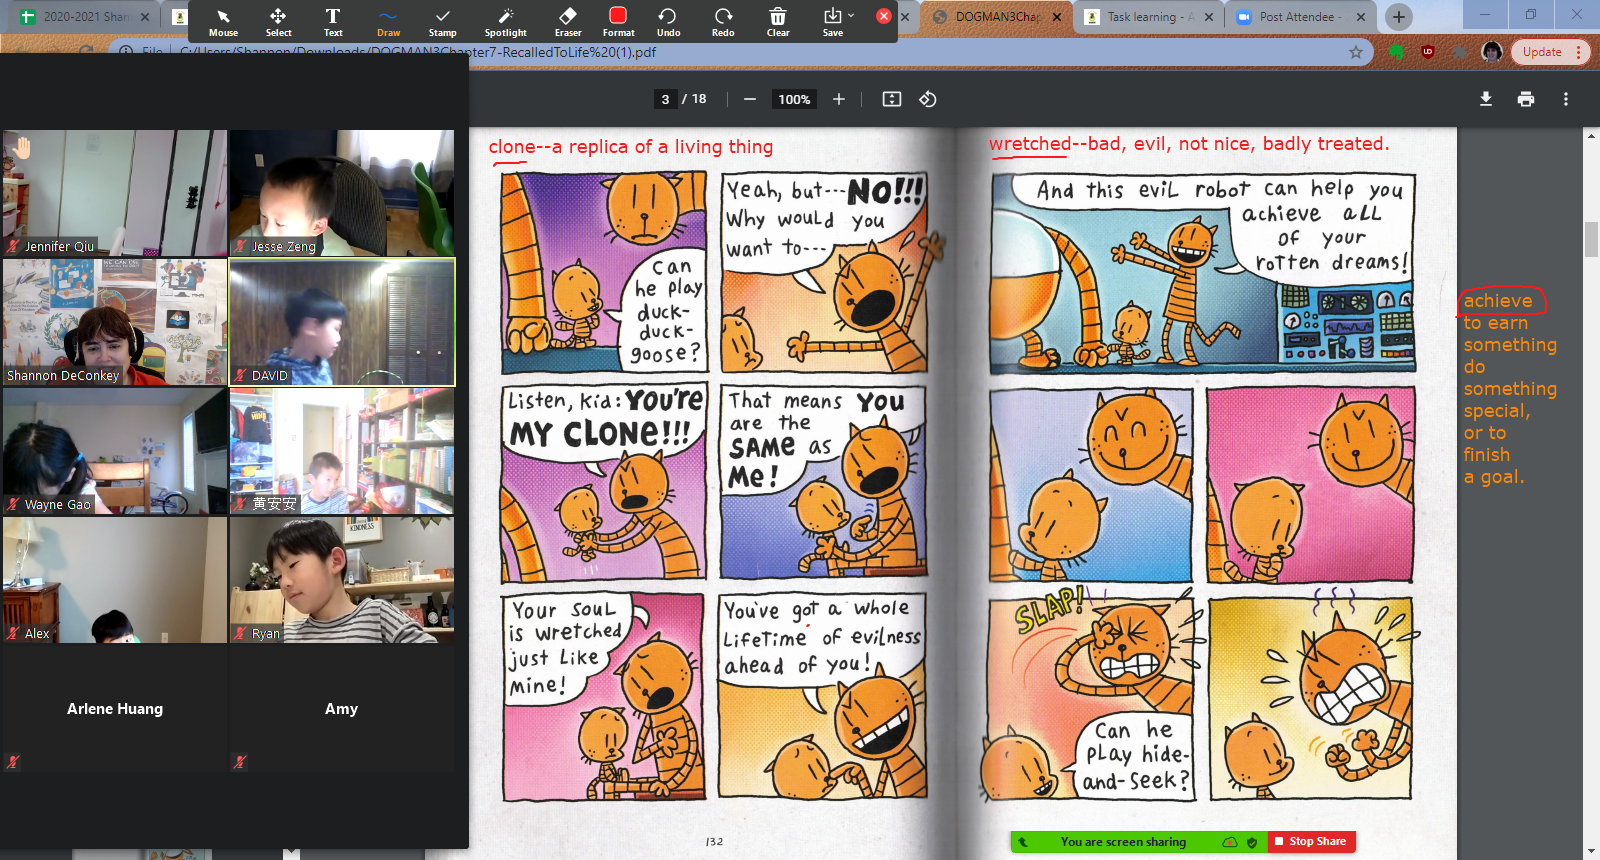
Task: Zoom out the PDF page
Action: [x=750, y=99]
